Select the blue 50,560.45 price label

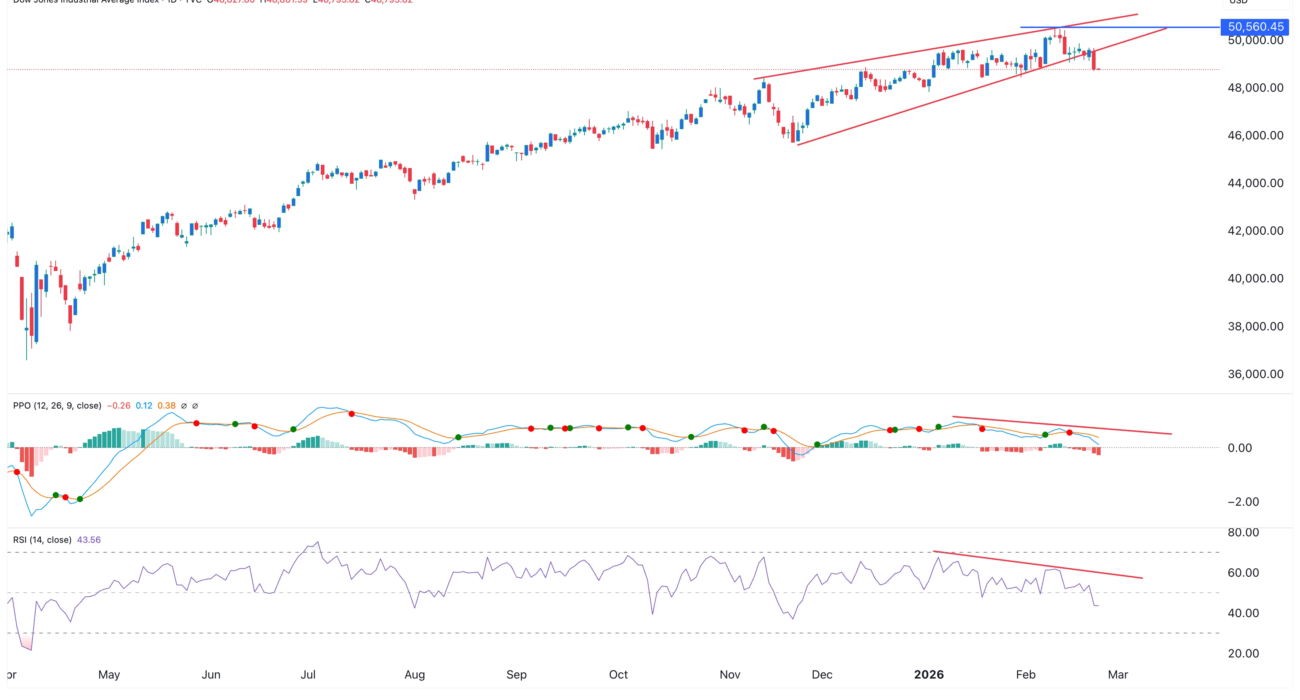(1255, 27)
